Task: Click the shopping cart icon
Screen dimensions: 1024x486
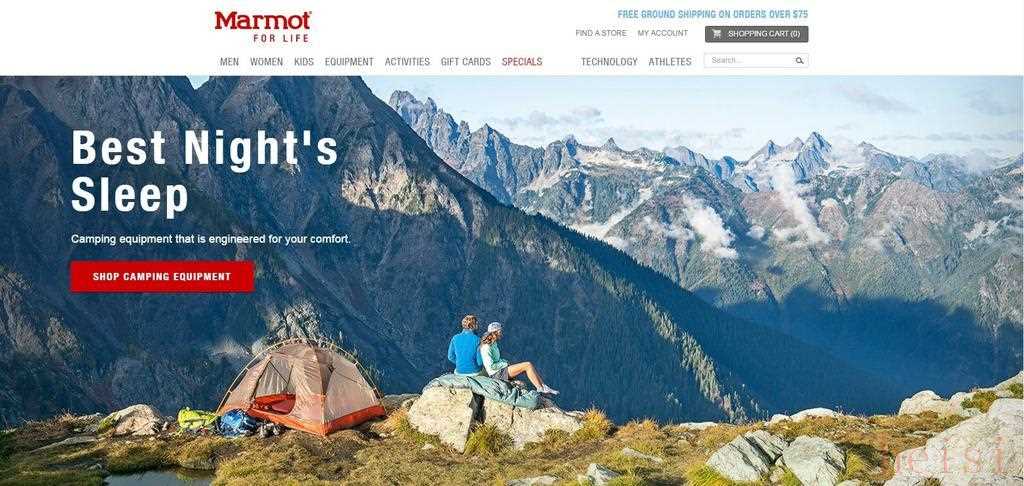Action: 716,34
